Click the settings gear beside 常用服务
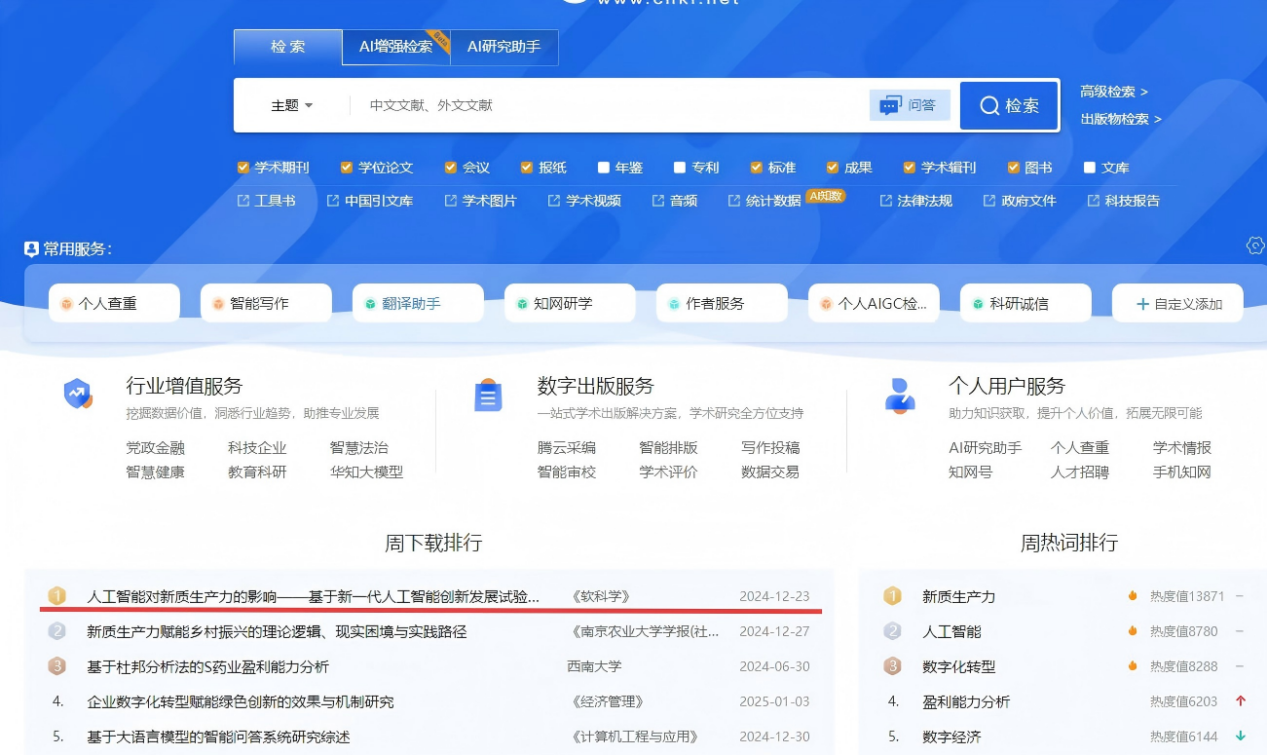The height and width of the screenshot is (755, 1267). point(1255,246)
